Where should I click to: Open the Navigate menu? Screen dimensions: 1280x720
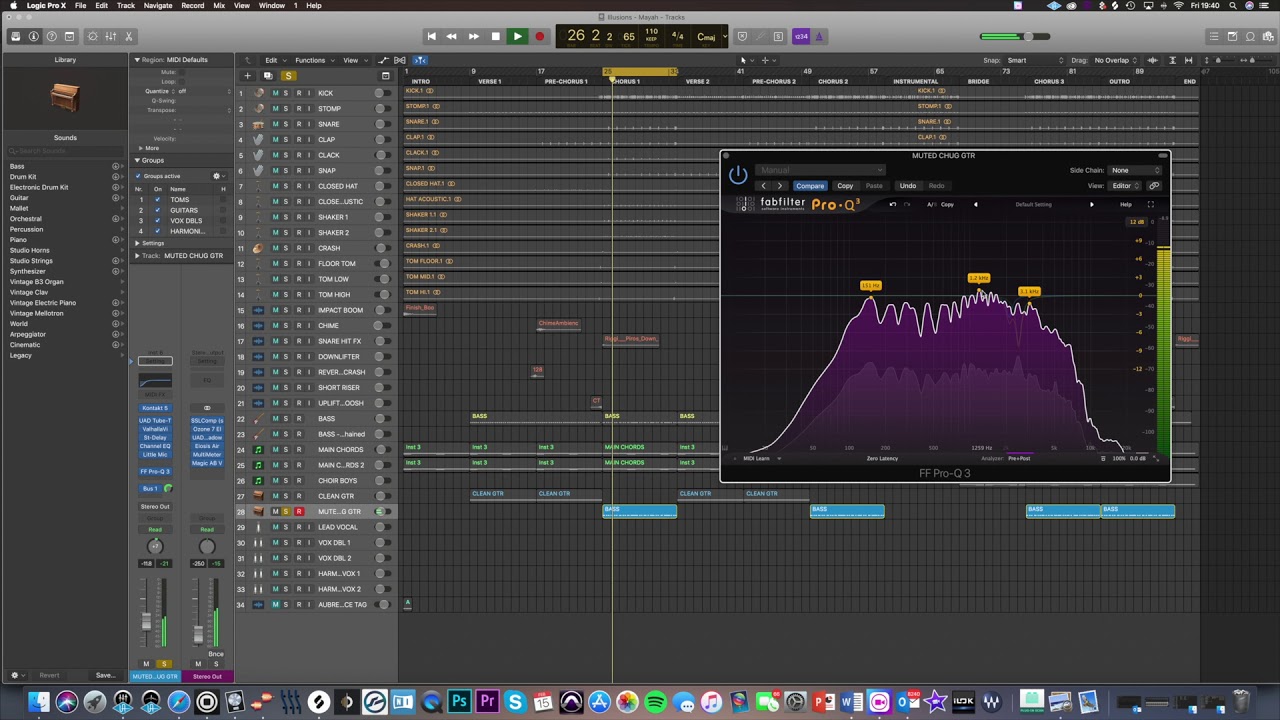[158, 6]
